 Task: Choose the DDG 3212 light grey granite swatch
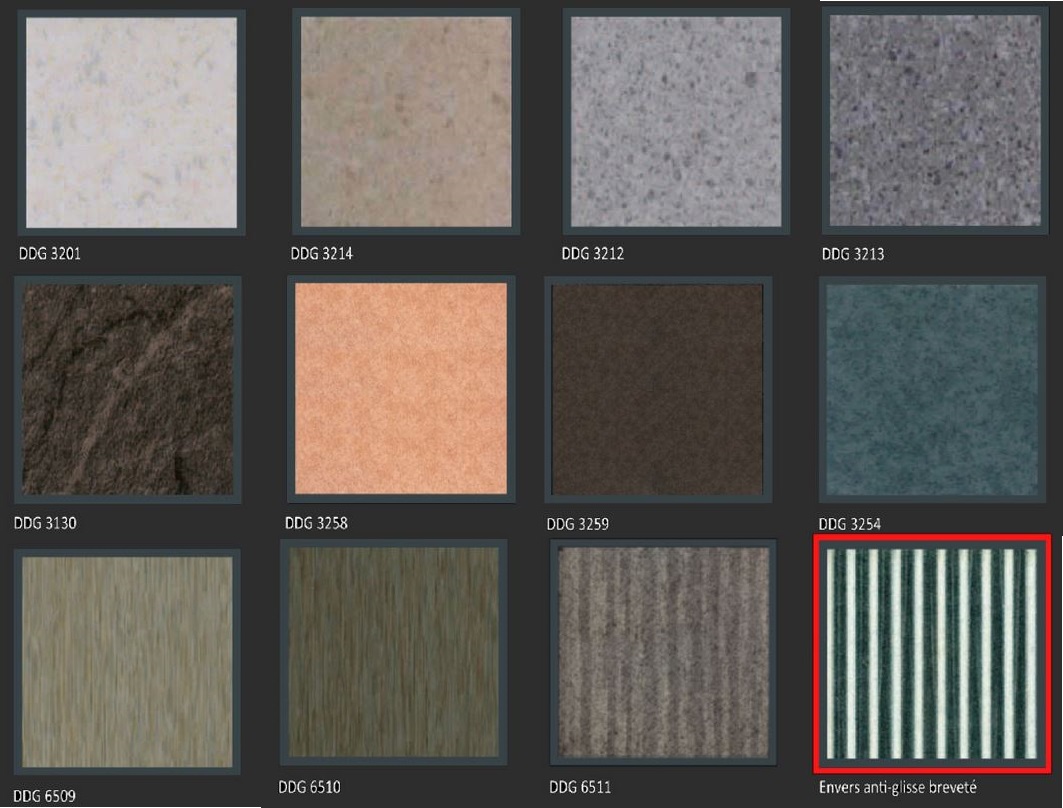tap(676, 121)
